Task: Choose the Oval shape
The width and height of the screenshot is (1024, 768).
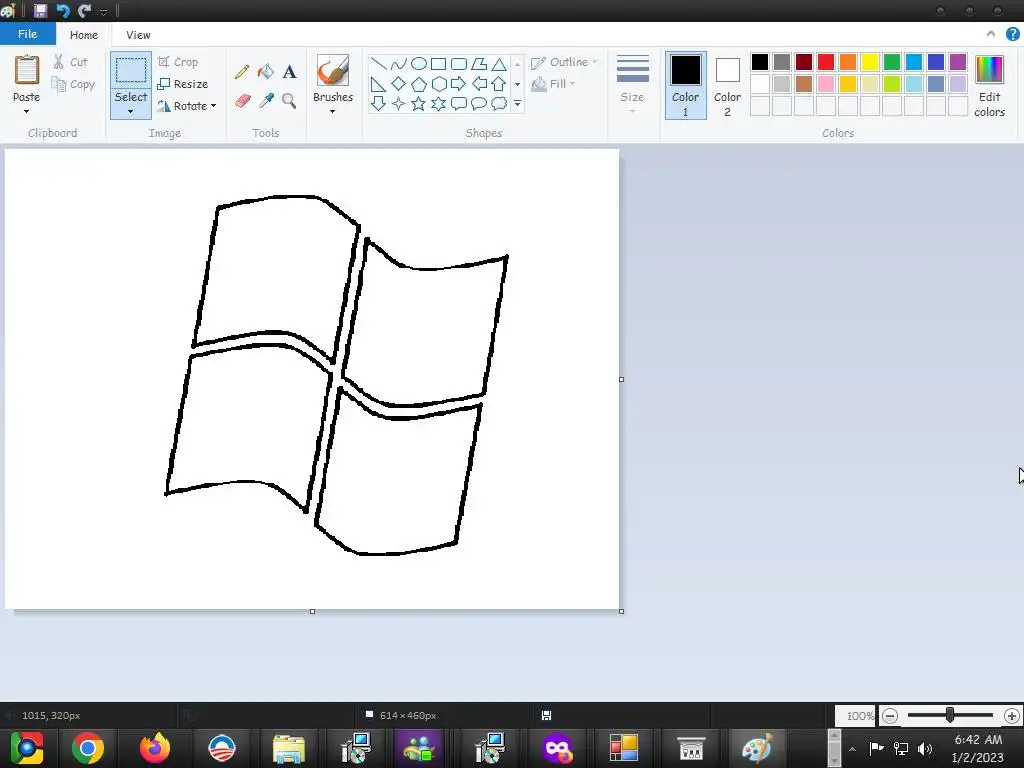Action: (419, 64)
